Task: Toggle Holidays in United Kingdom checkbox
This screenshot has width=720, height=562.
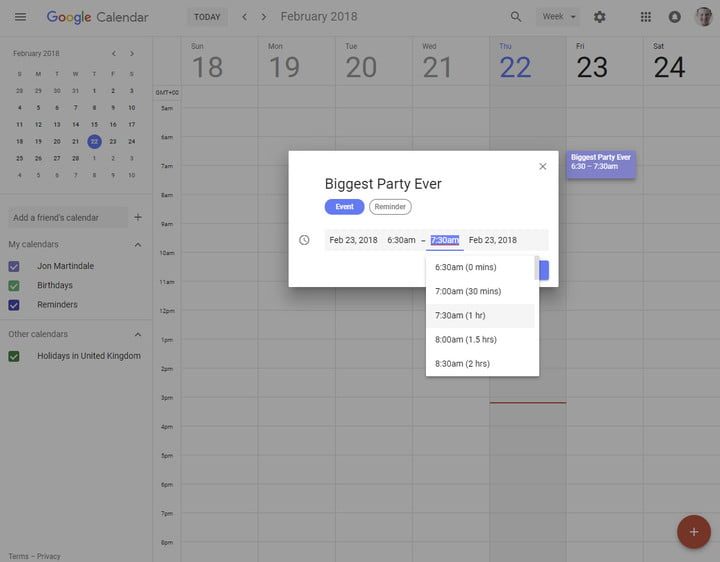Action: (14, 356)
